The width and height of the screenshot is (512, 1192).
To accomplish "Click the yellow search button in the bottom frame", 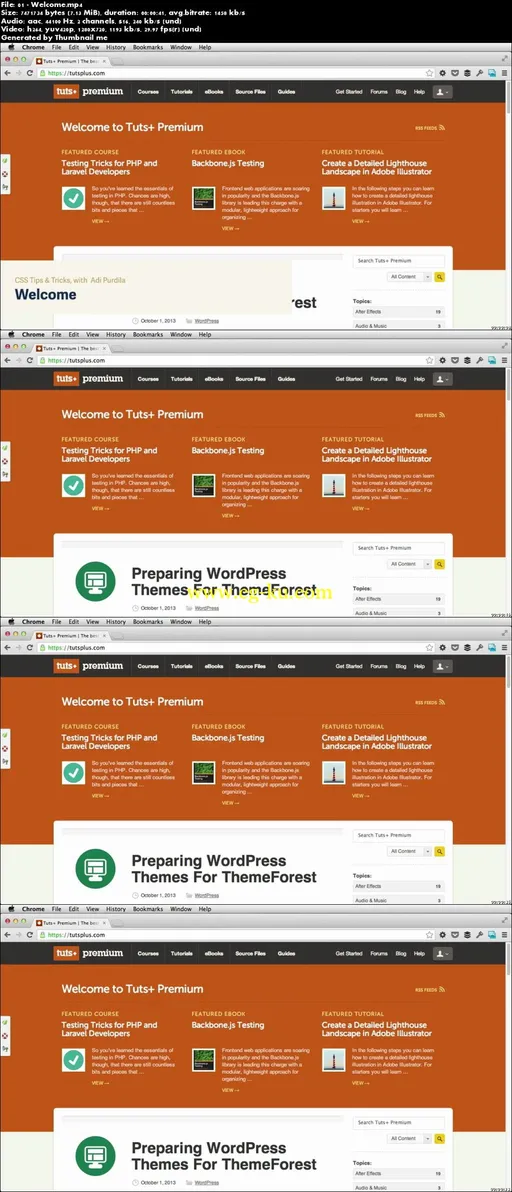I will click(439, 1139).
